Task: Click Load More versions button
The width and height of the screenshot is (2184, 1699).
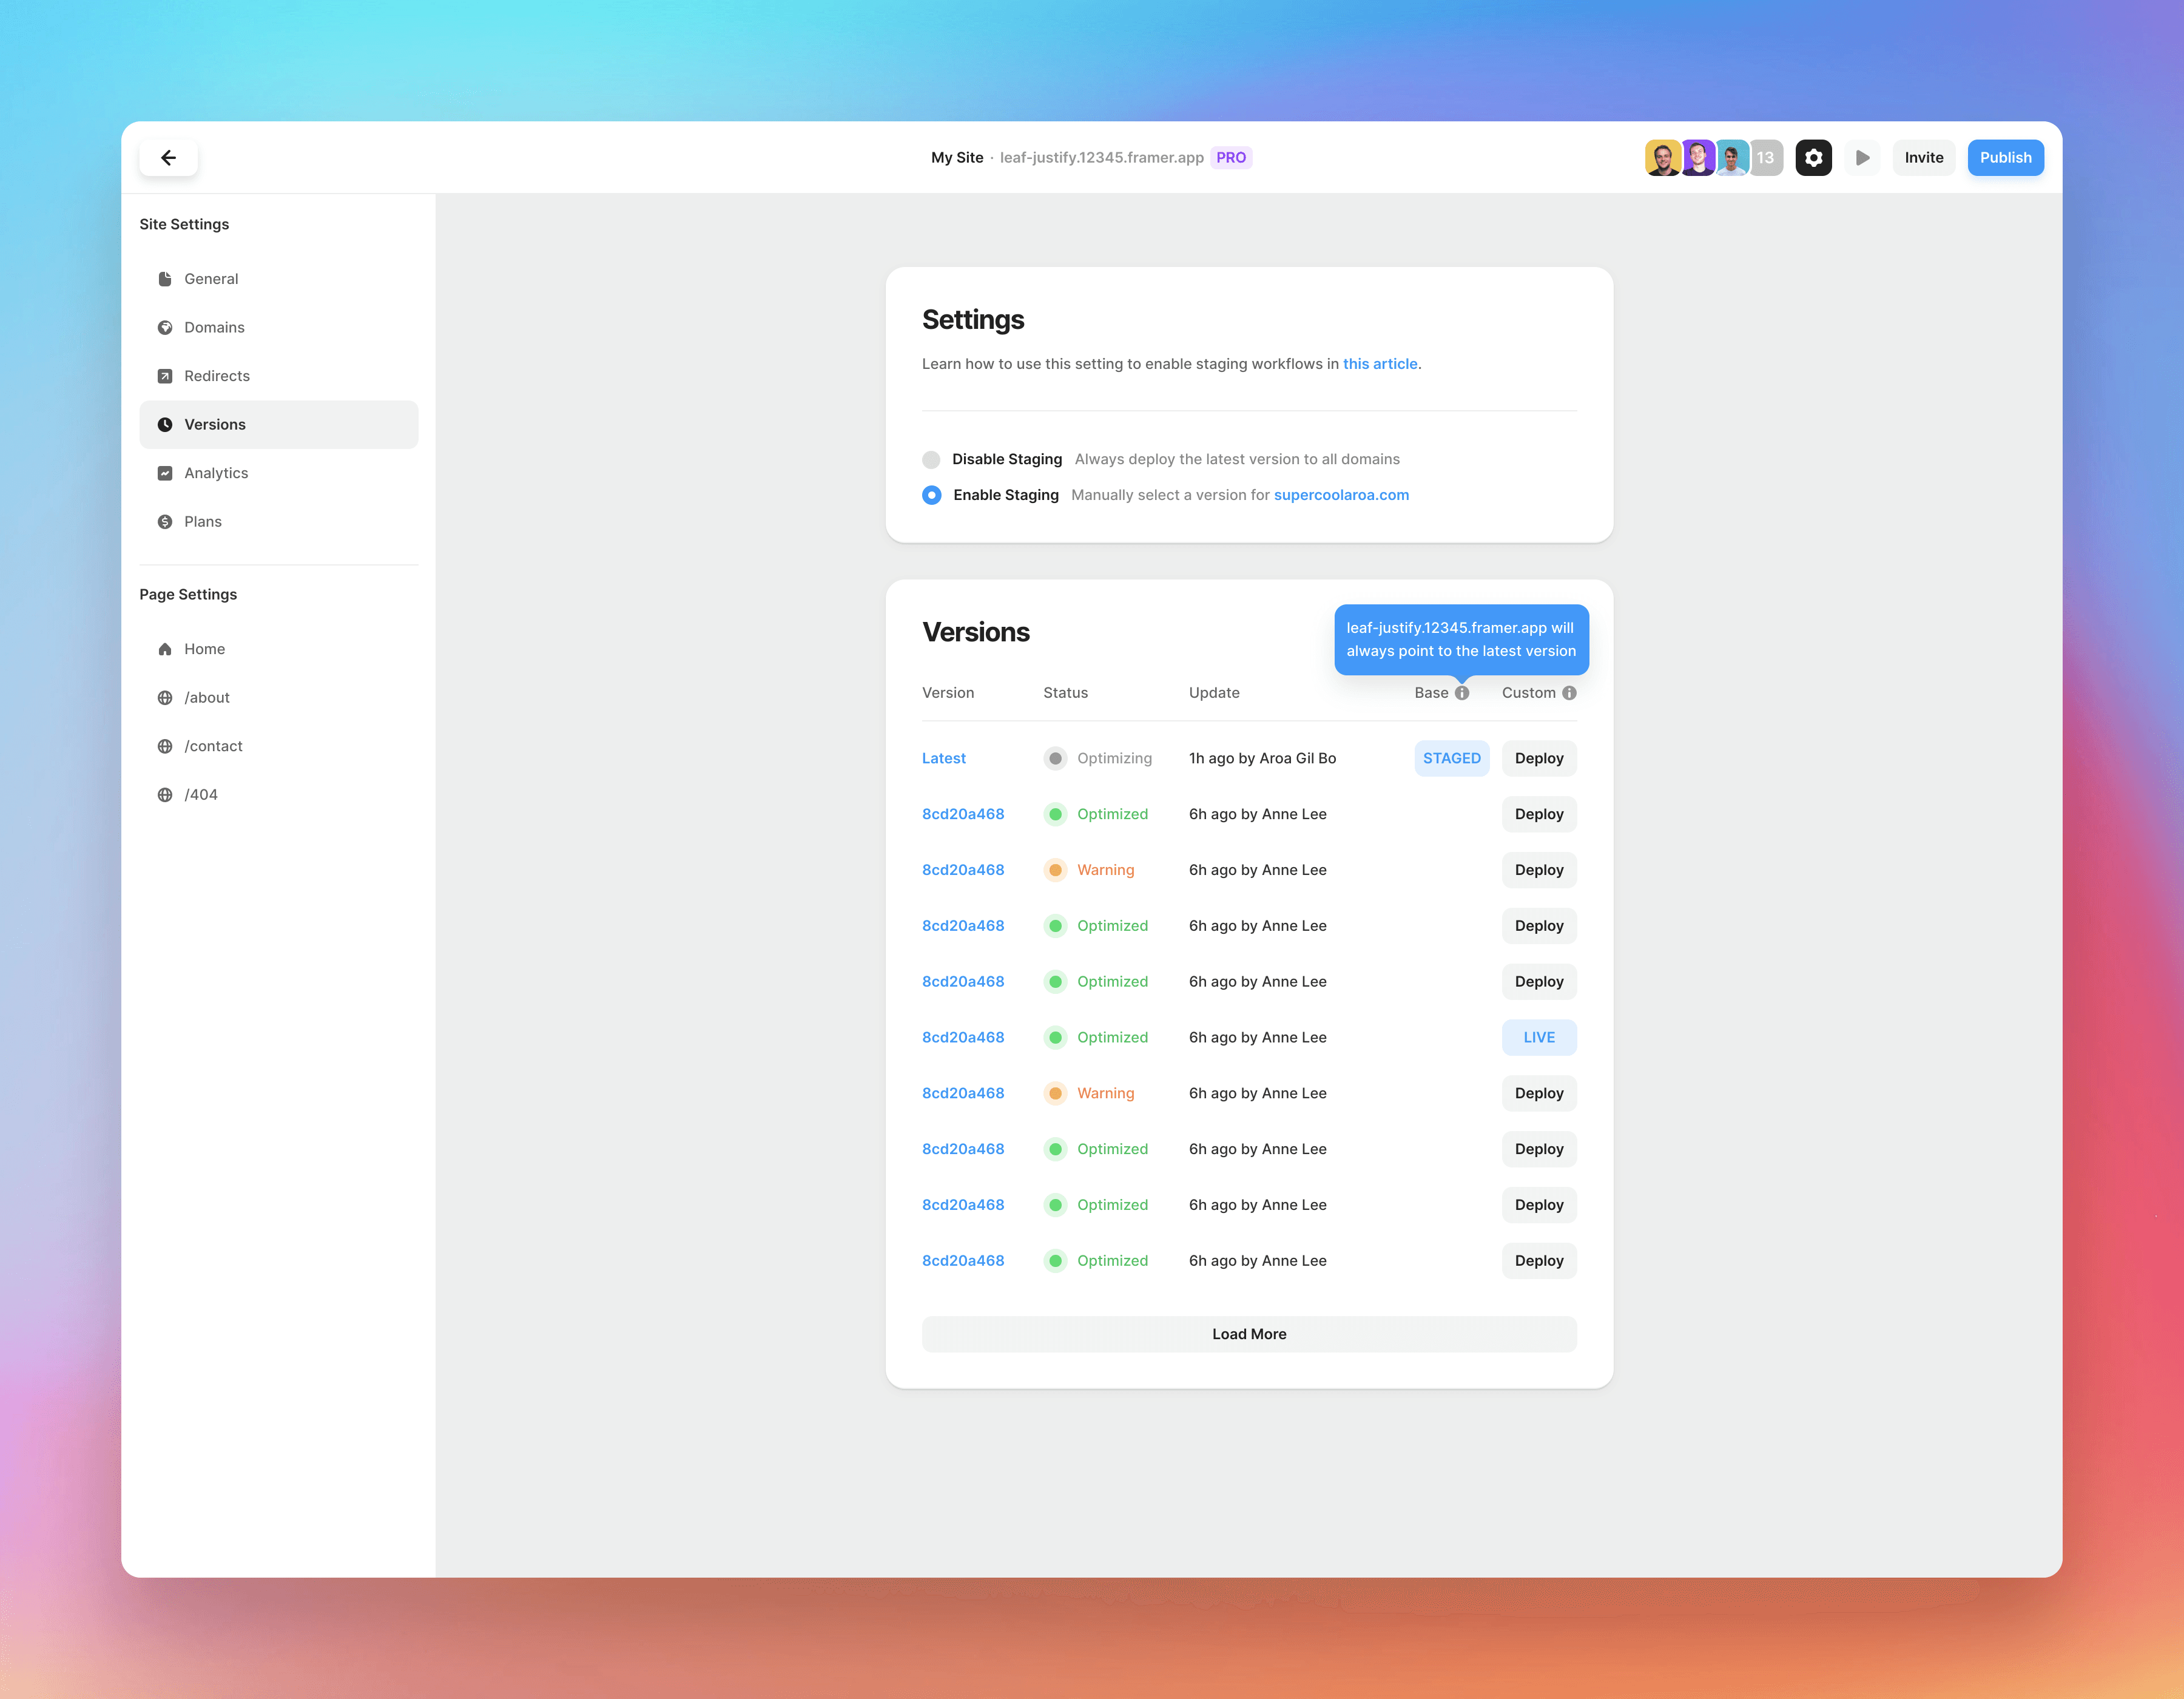Action: click(1248, 1334)
